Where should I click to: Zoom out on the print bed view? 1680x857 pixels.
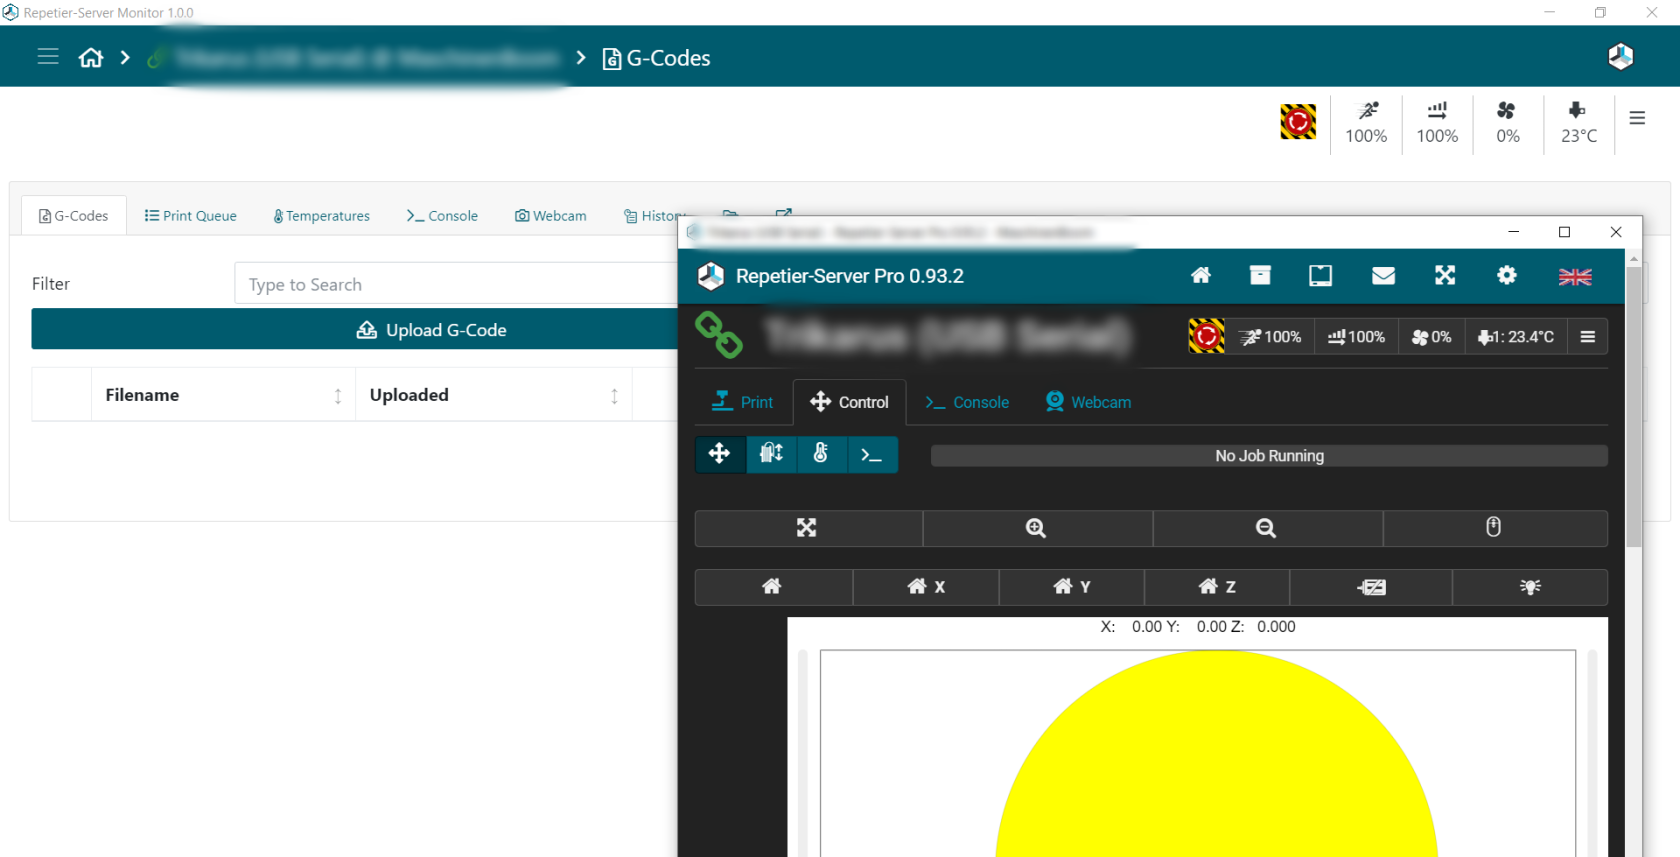click(1267, 528)
